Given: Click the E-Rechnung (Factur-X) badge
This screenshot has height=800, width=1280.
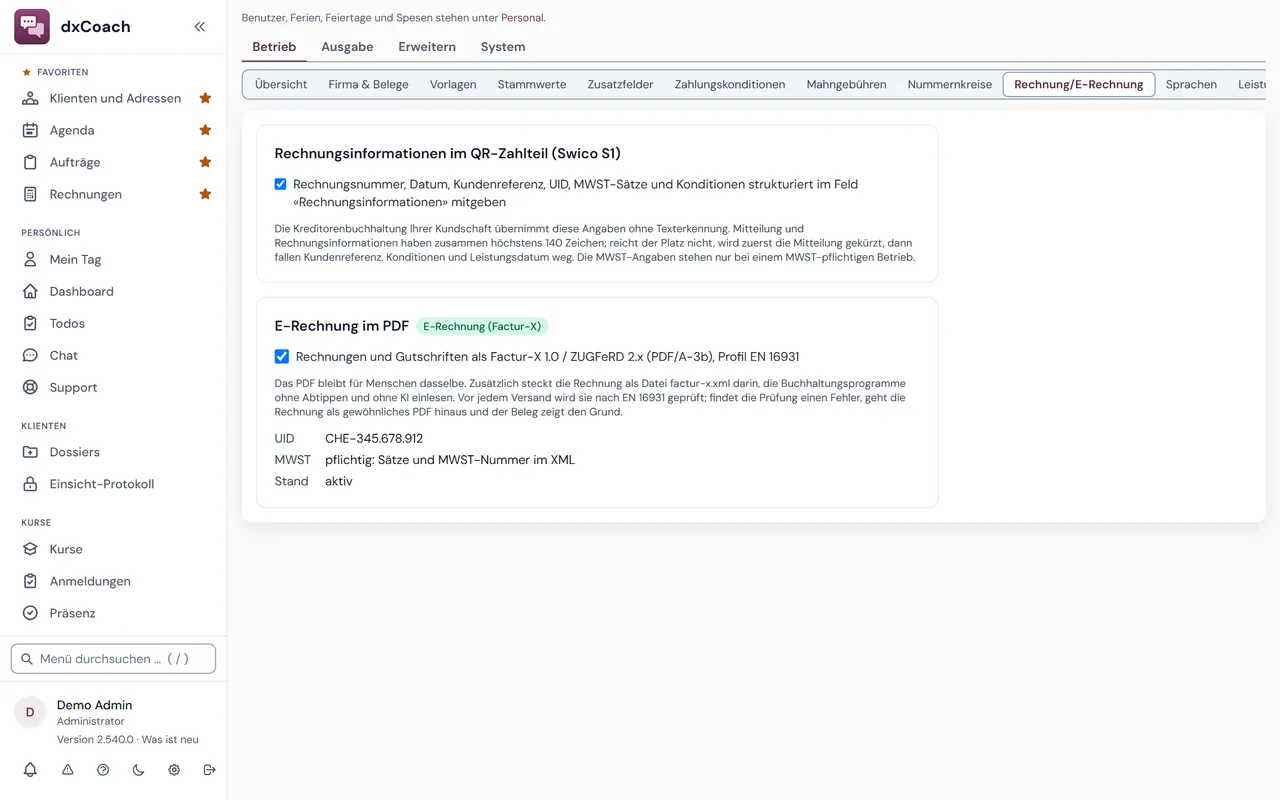Looking at the screenshot, I should (x=482, y=326).
